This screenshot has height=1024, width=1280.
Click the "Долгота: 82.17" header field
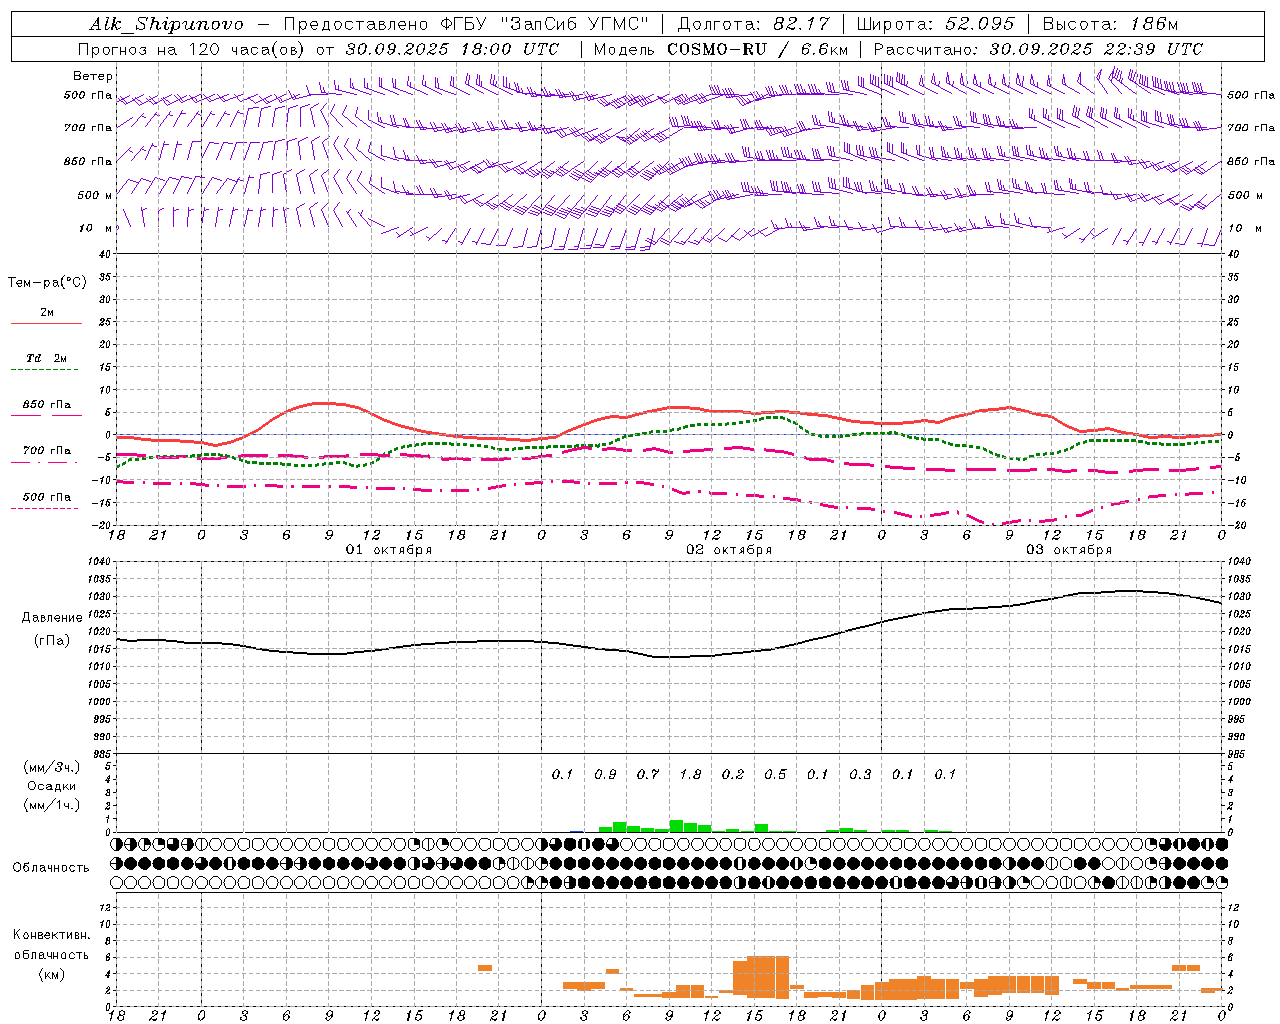[x=753, y=24]
